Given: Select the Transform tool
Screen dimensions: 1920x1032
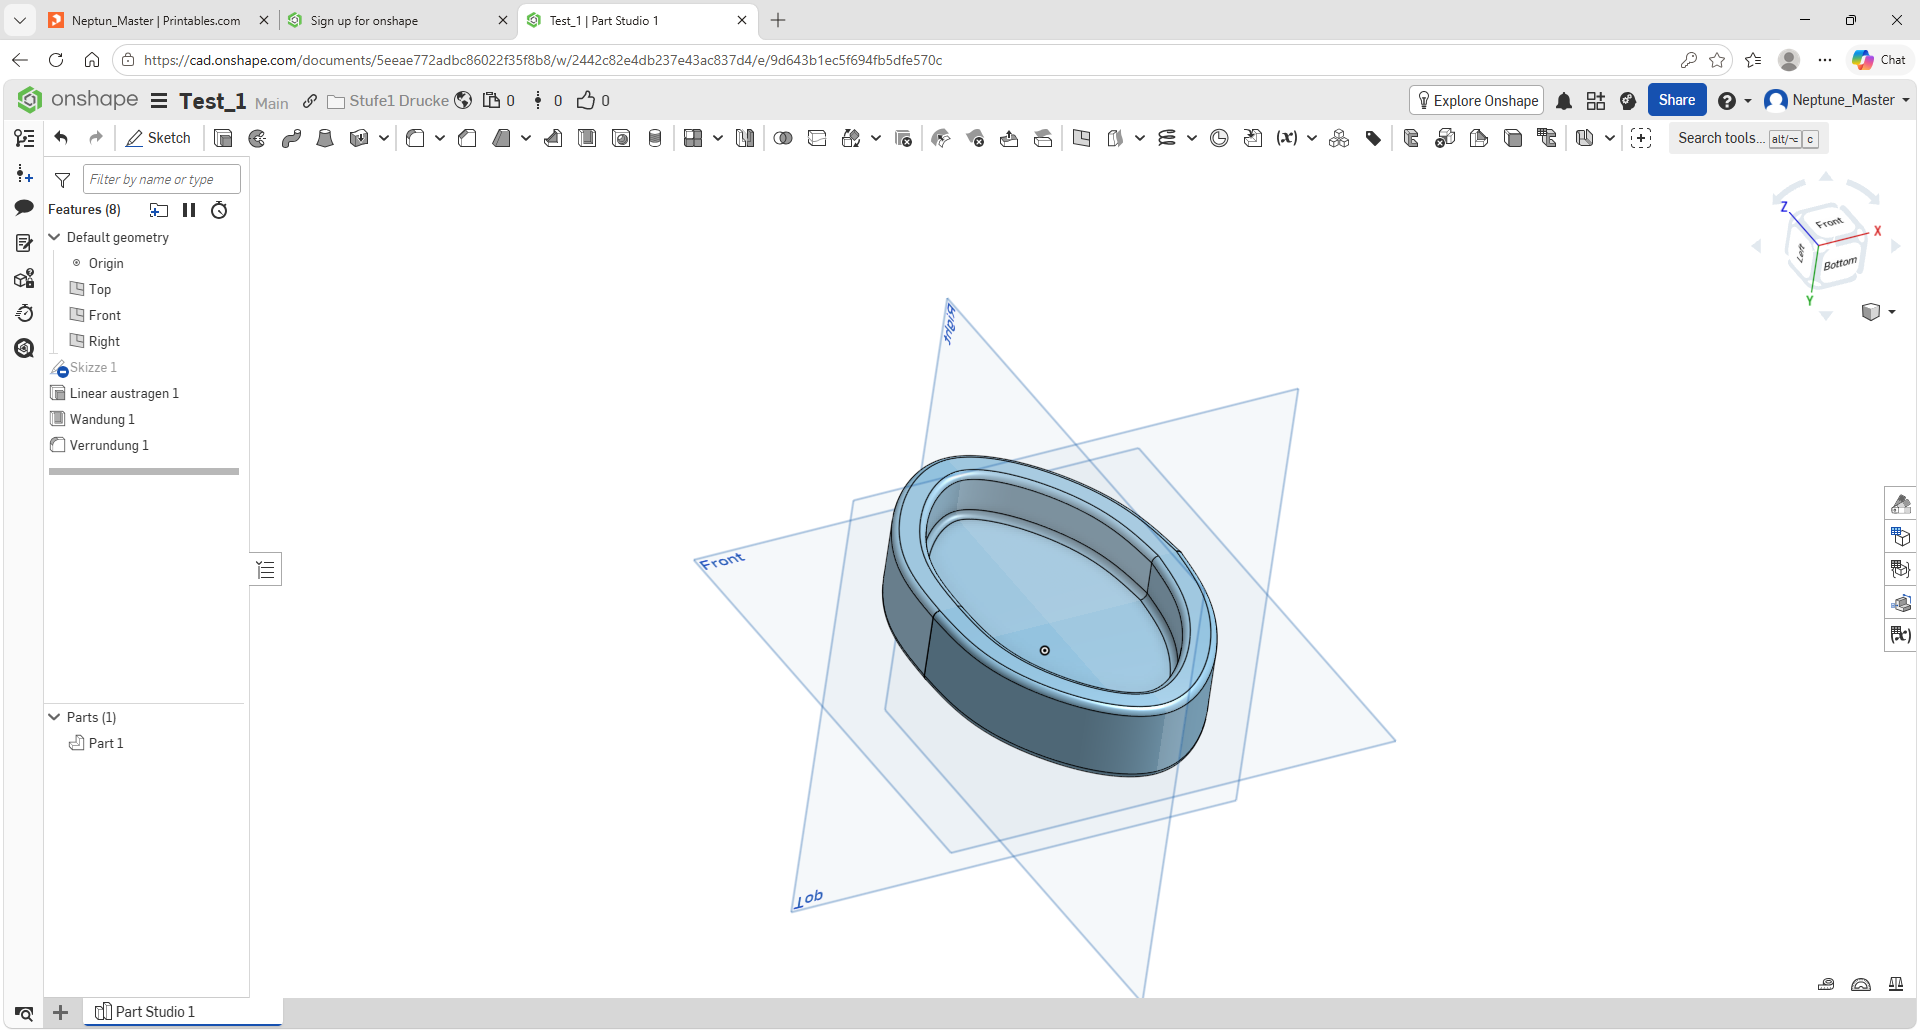Looking at the screenshot, I should pos(851,138).
